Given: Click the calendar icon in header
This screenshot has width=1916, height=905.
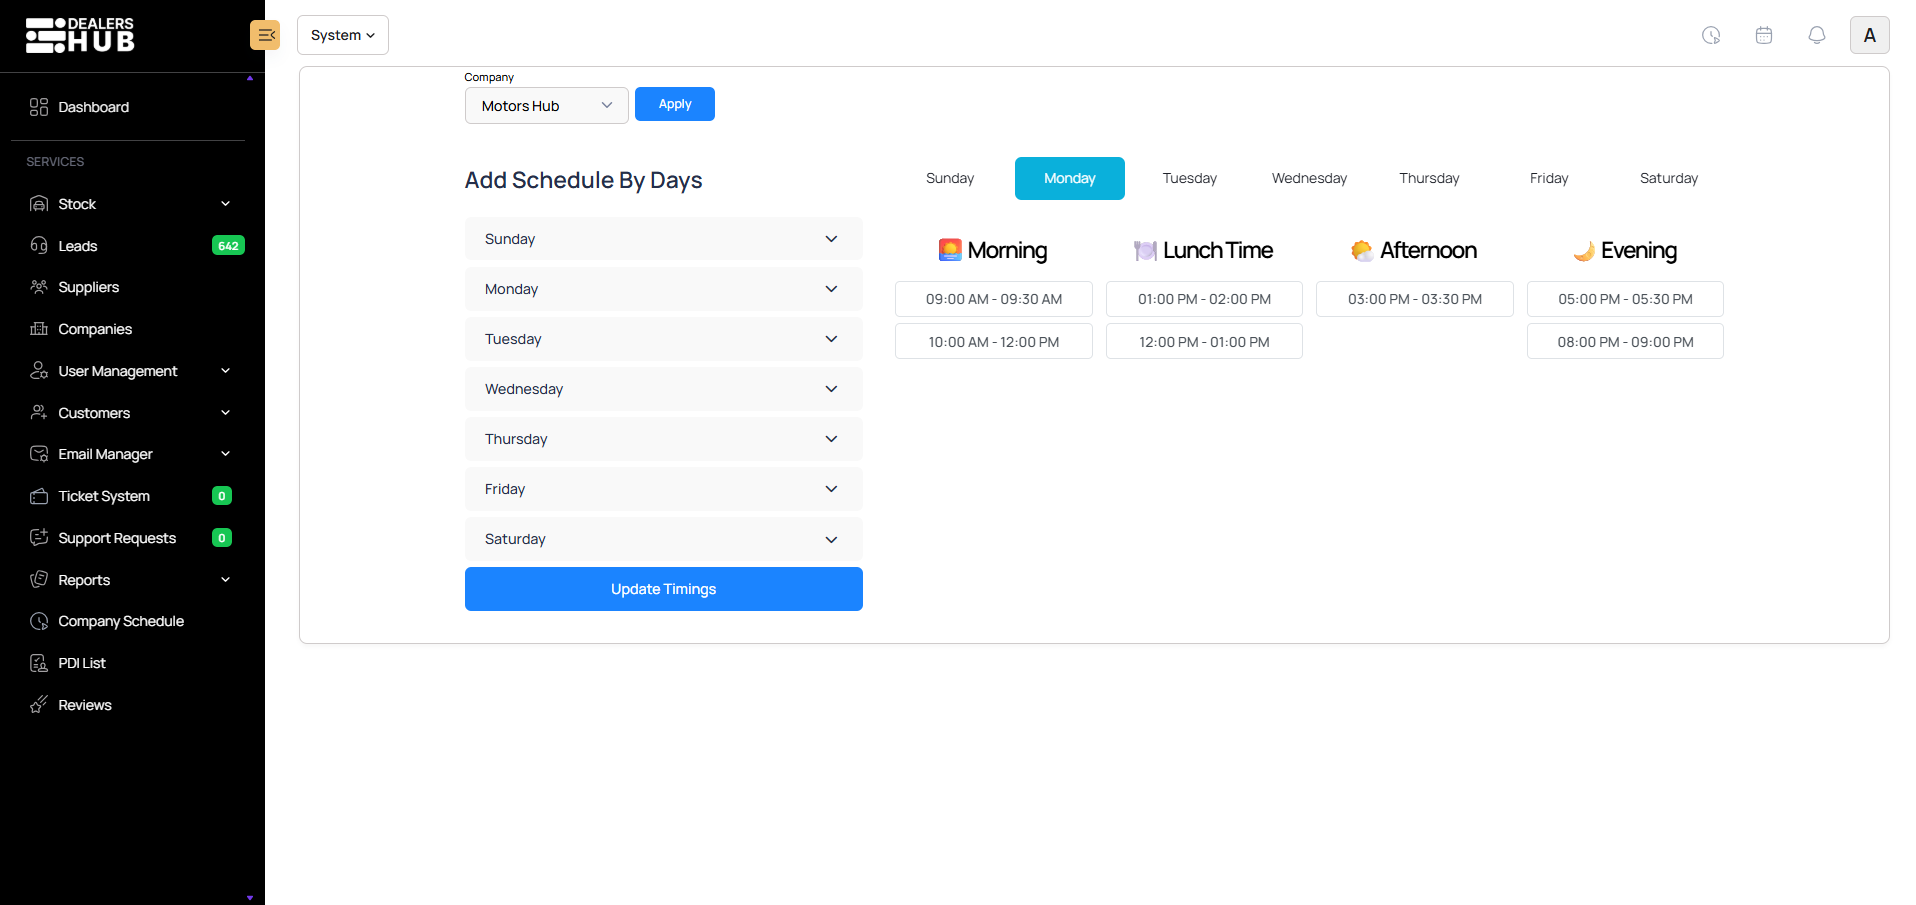Looking at the screenshot, I should coord(1763,35).
